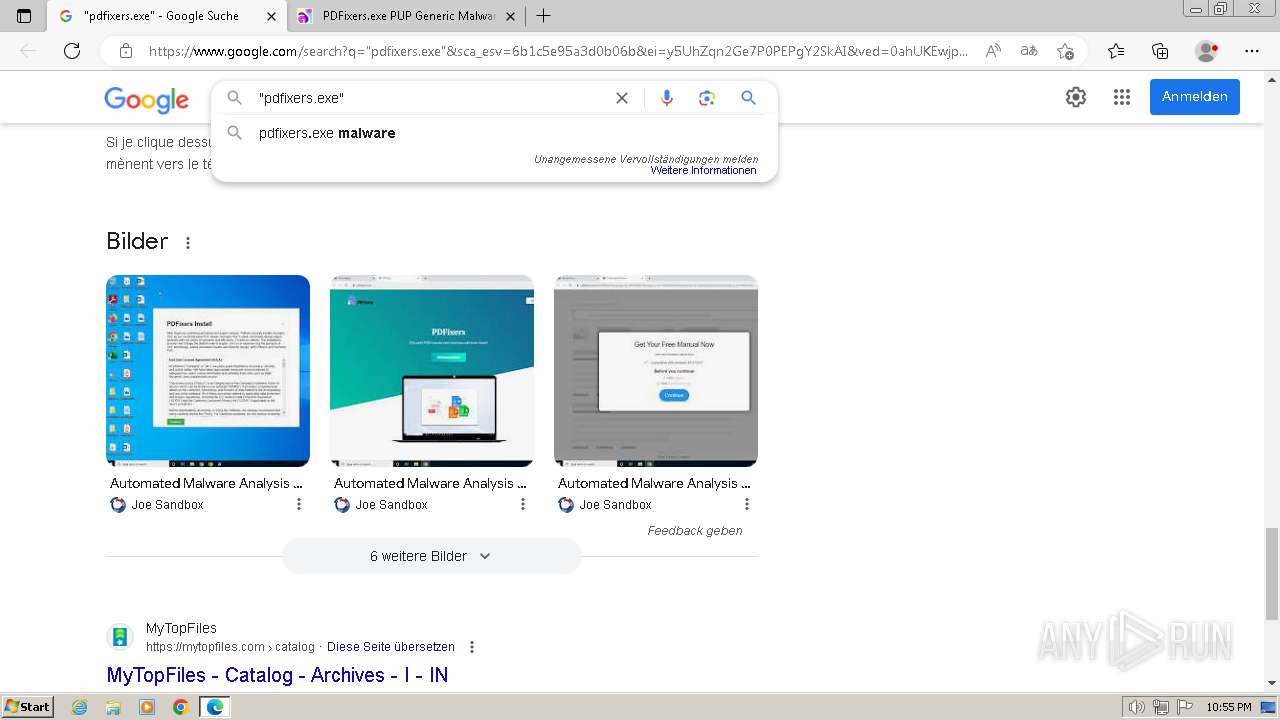Add this page to favorites star icon

(1065, 51)
